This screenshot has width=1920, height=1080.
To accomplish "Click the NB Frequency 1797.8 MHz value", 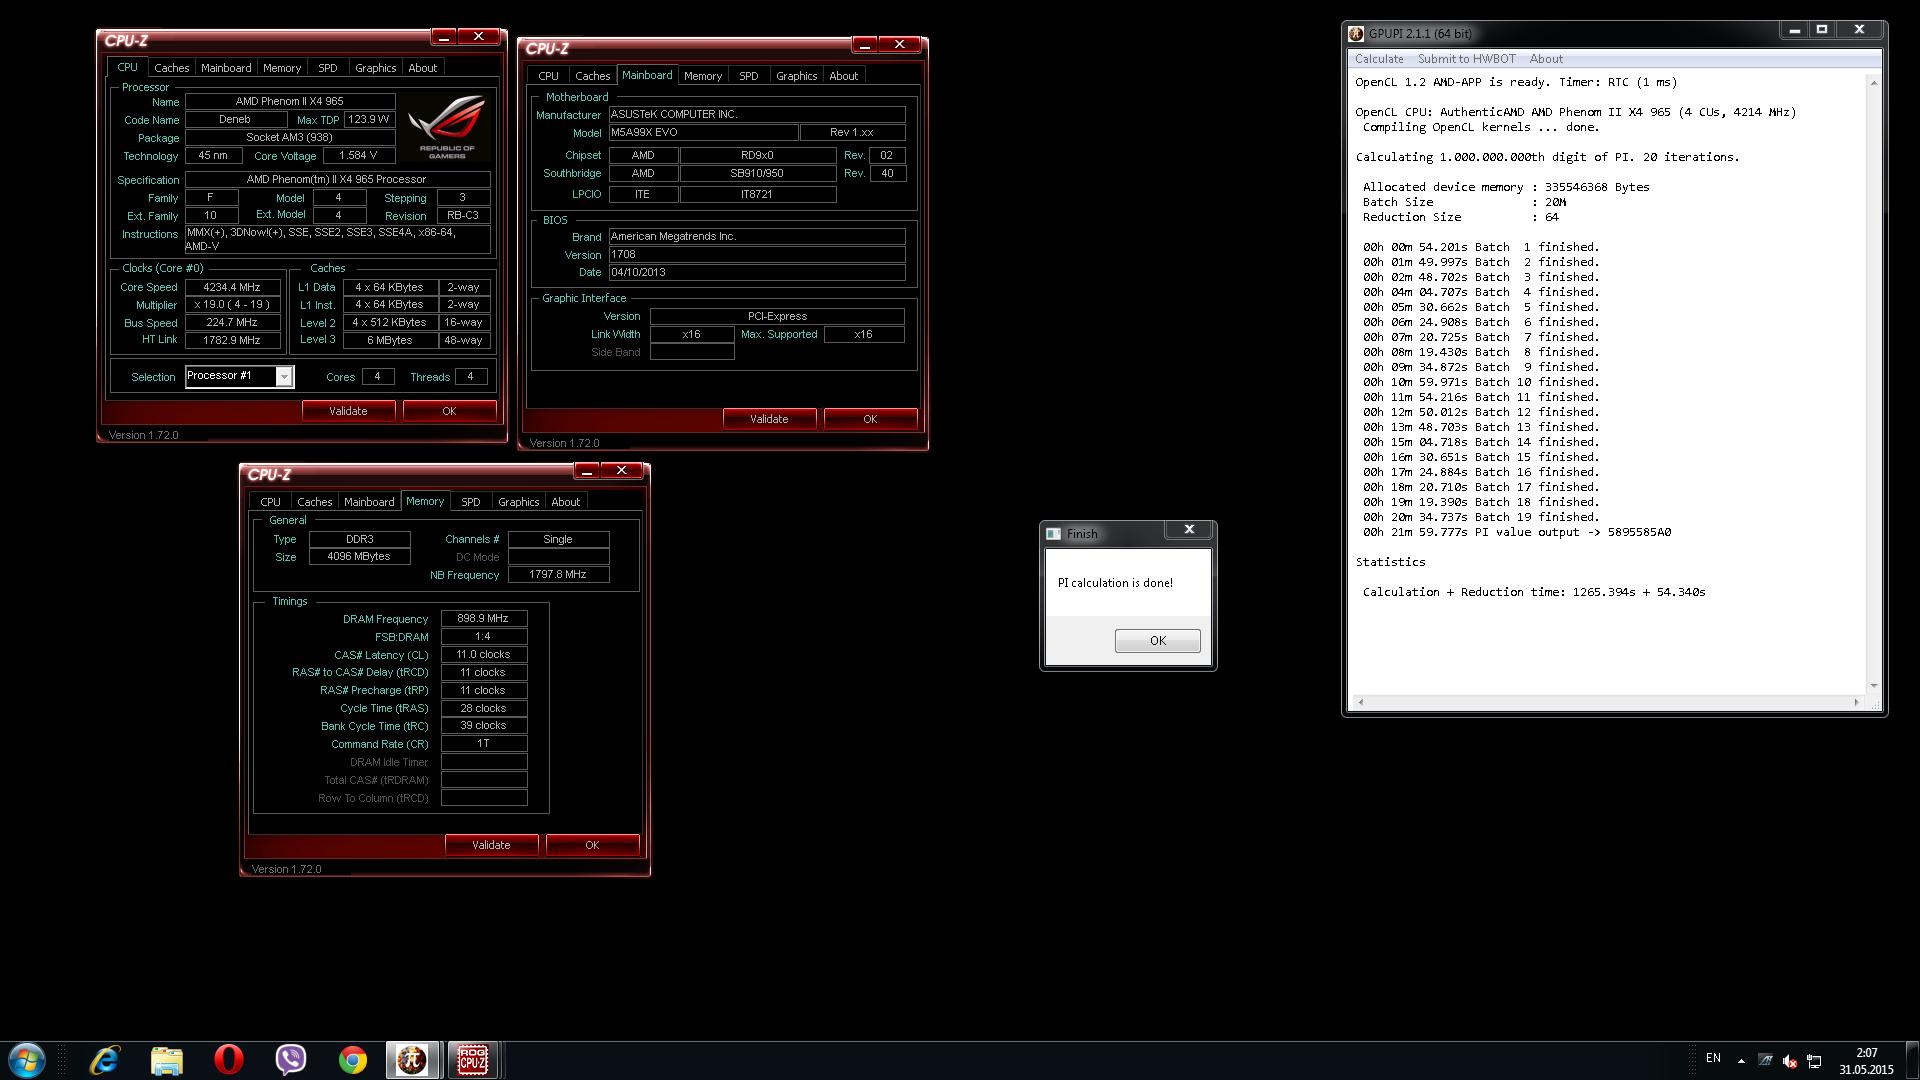I will [558, 575].
